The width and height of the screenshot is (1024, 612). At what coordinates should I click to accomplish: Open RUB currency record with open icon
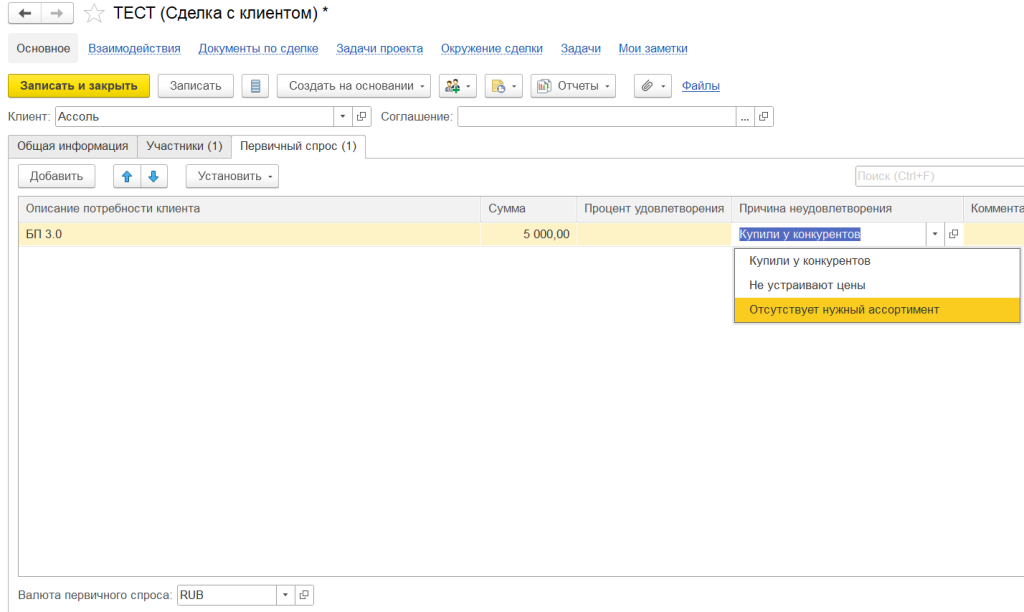coord(304,595)
